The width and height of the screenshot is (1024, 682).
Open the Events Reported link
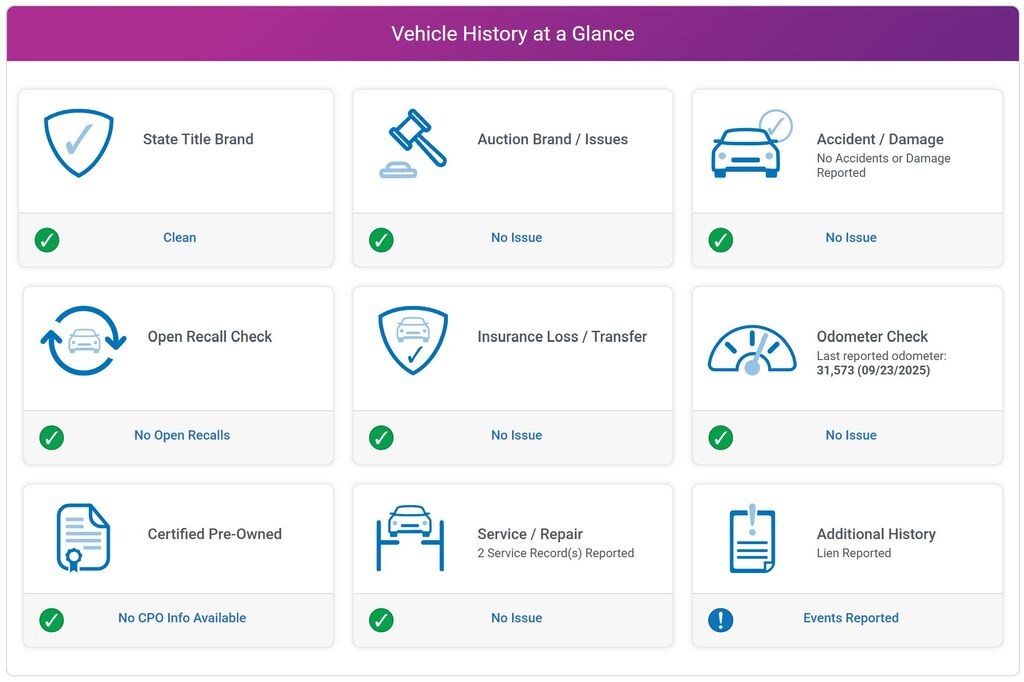[x=850, y=618]
